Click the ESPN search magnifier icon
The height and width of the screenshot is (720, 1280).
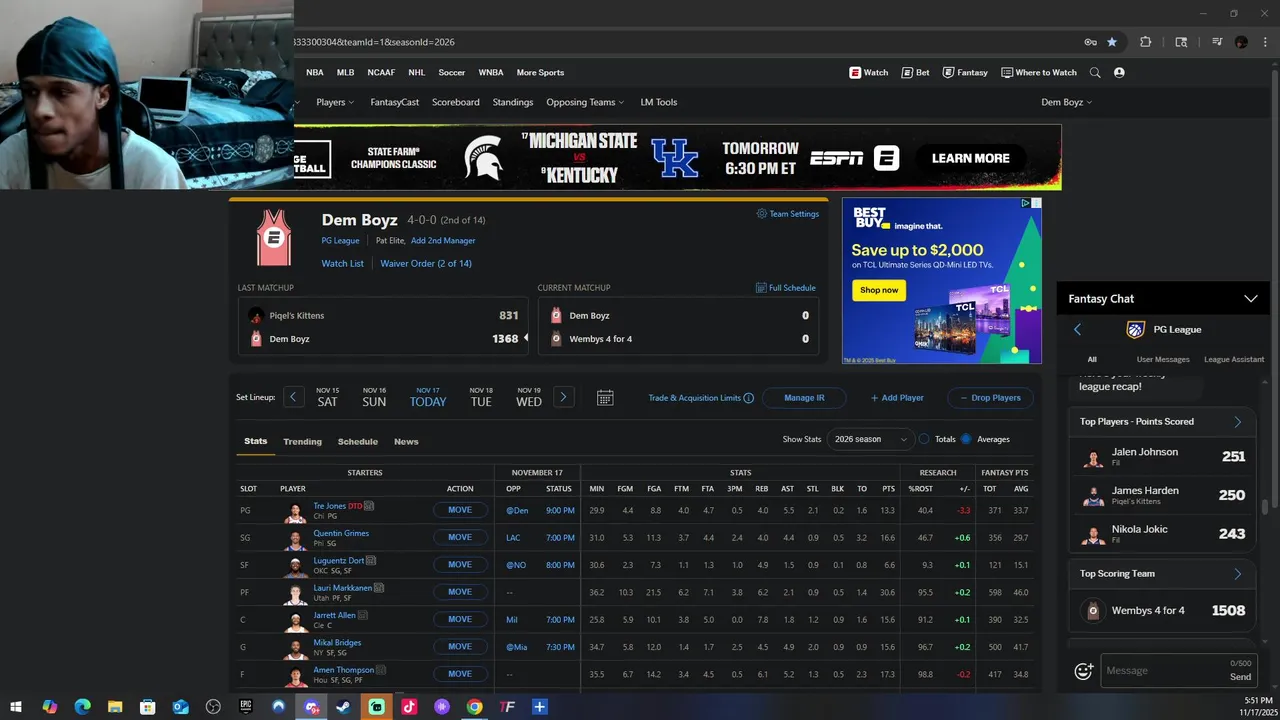click(x=1095, y=72)
